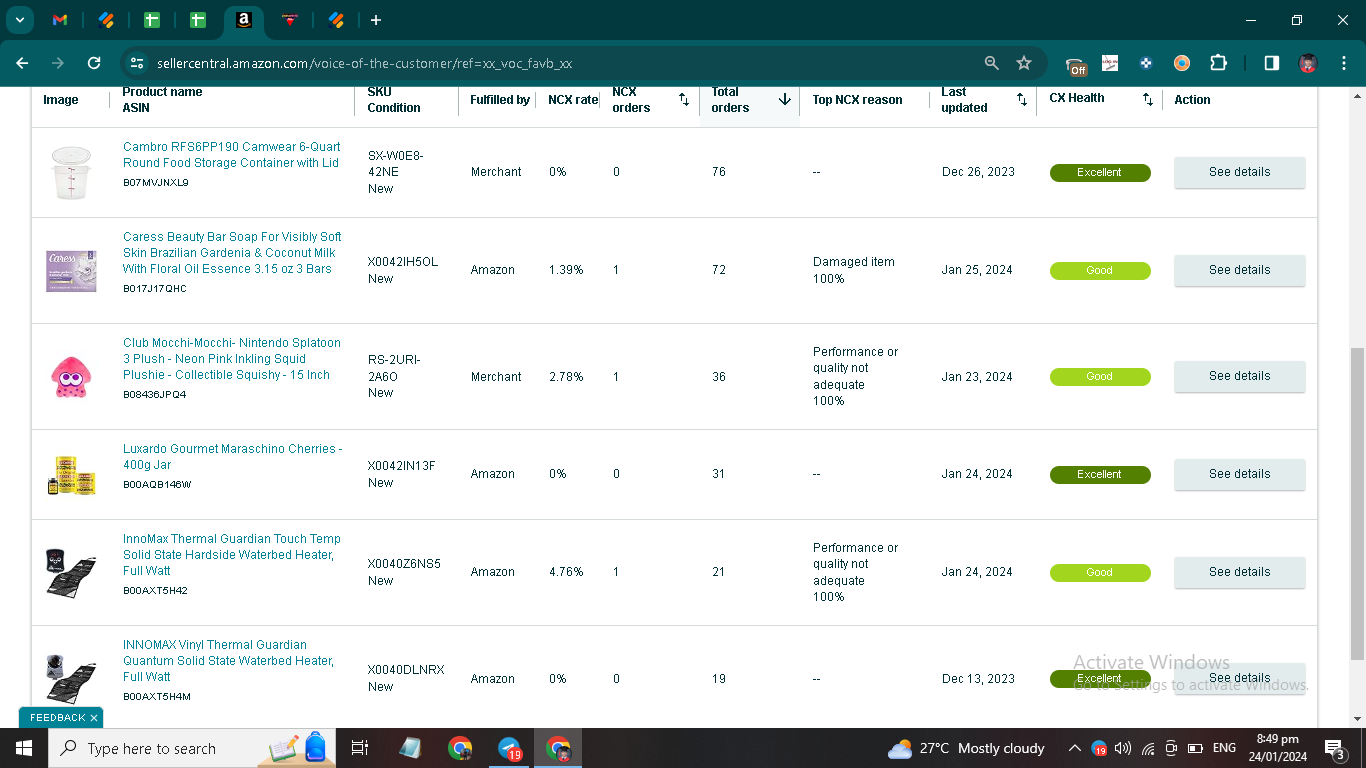
Task: Open Caress Beauty Bar Soap product link
Action: 232,253
